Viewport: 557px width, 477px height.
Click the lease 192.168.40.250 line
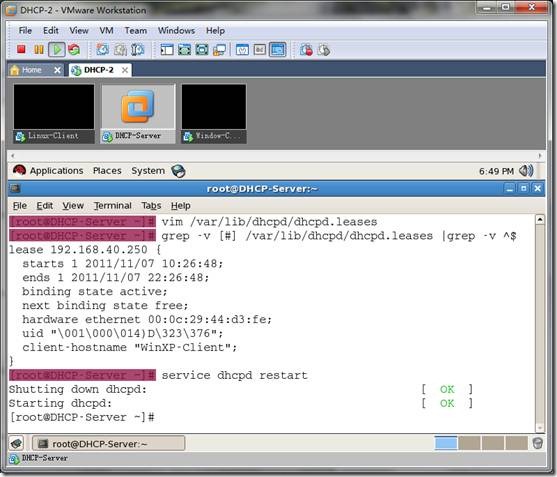coord(85,249)
